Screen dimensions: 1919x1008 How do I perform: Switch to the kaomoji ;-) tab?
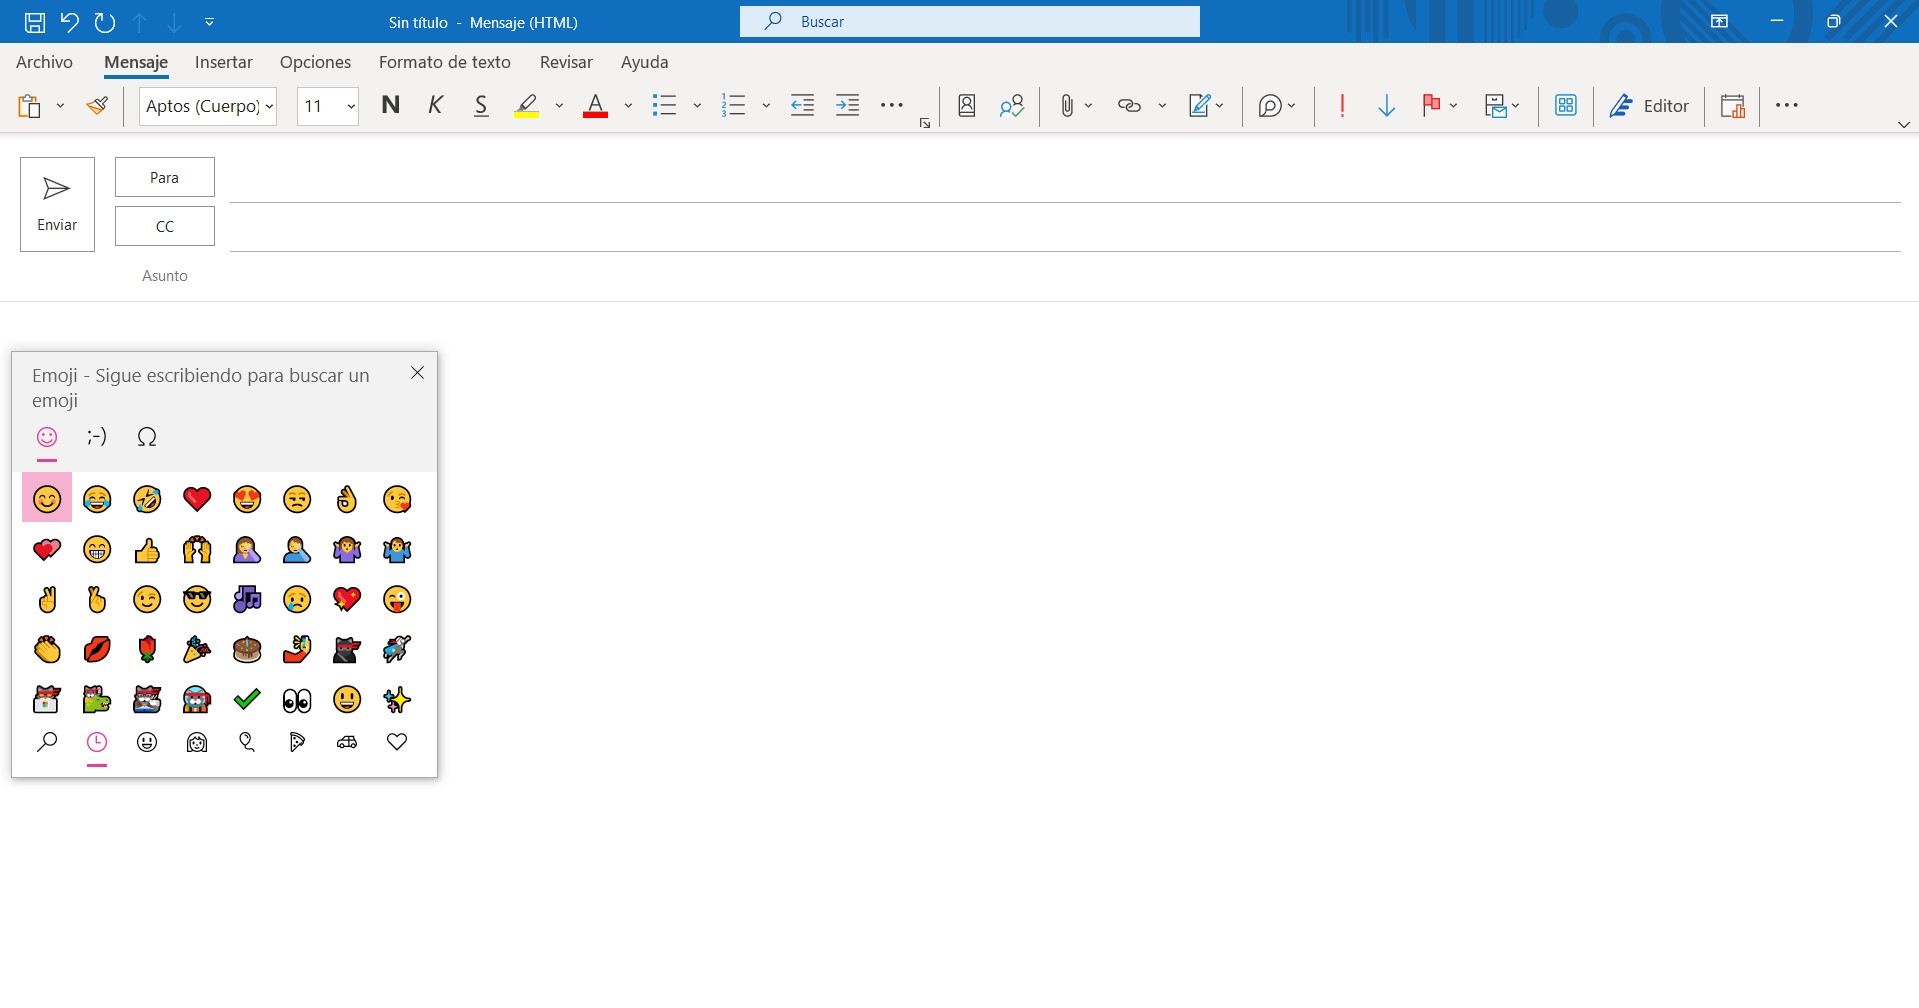96,437
